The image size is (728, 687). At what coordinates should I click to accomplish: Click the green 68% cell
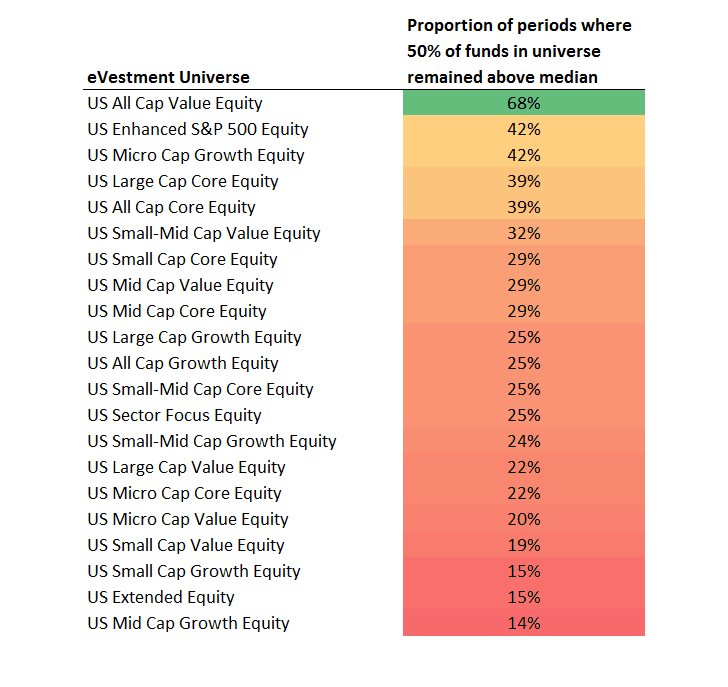tap(523, 103)
